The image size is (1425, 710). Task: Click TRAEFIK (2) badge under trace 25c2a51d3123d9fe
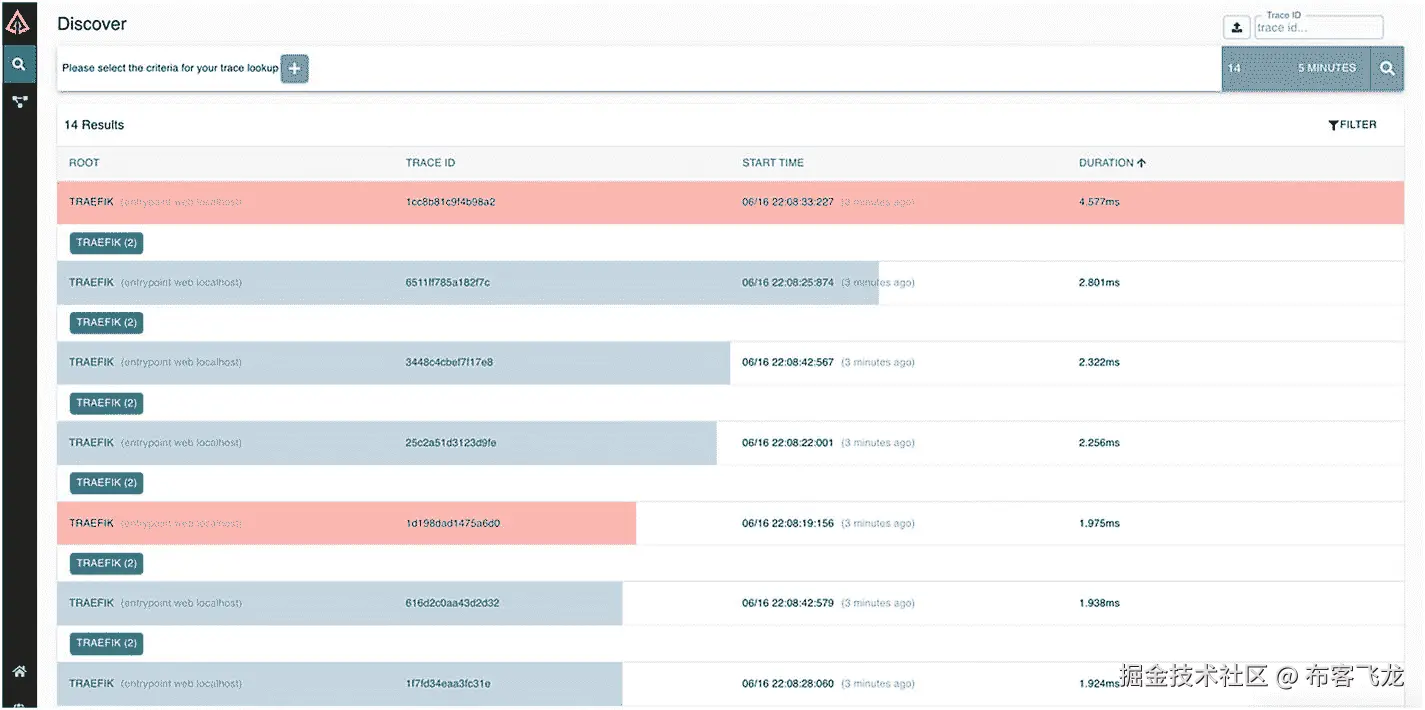[106, 483]
